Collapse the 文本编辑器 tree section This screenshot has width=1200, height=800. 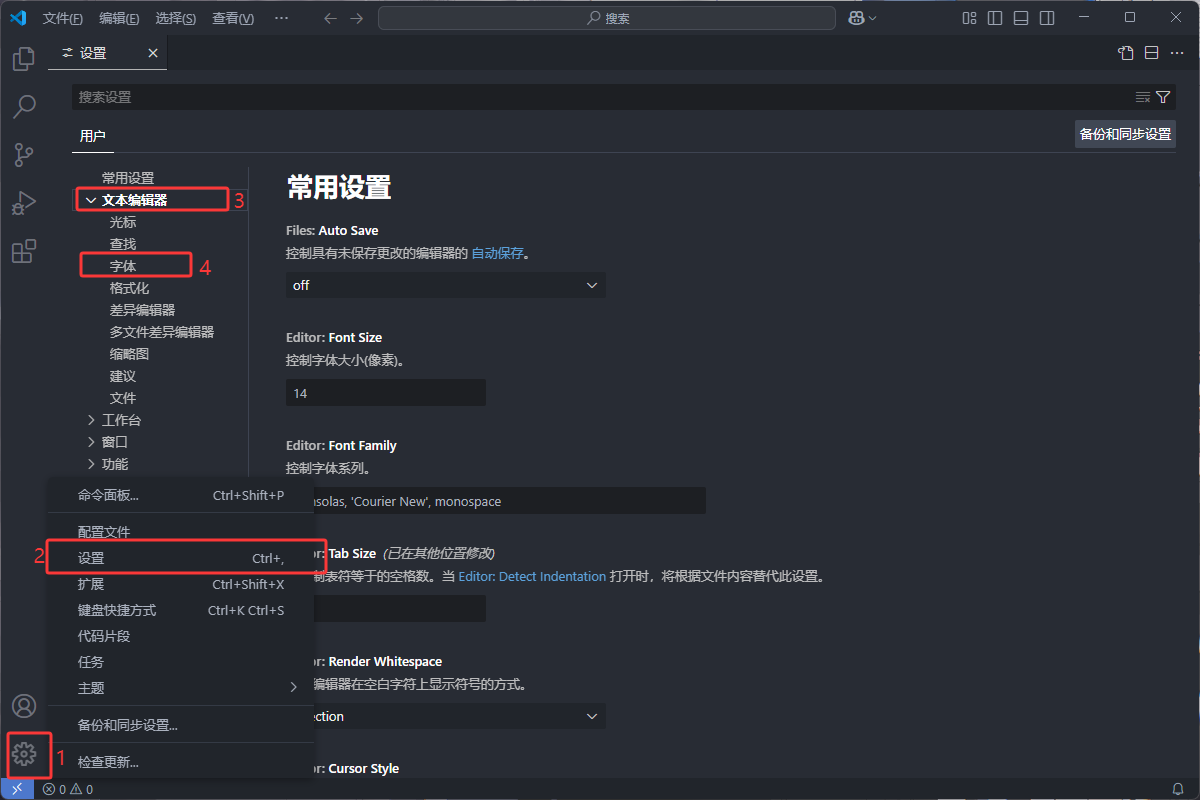(x=92, y=200)
